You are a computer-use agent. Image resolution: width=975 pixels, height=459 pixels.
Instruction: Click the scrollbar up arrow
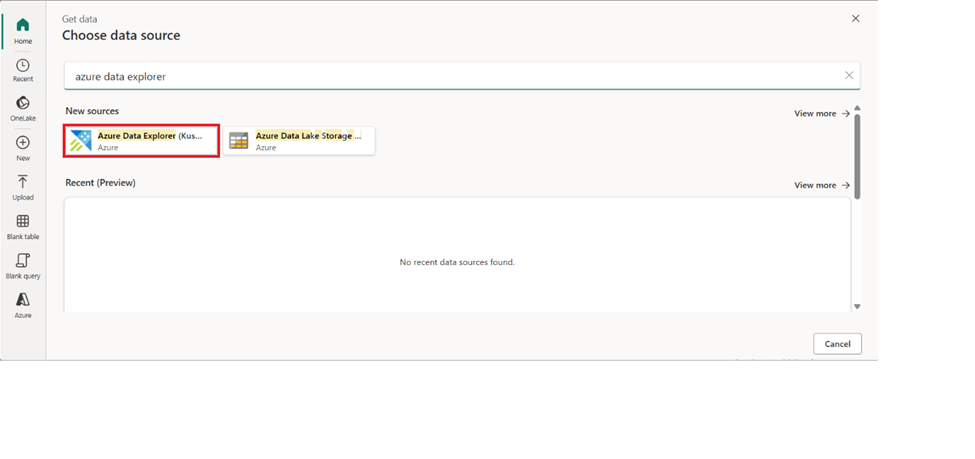point(857,108)
